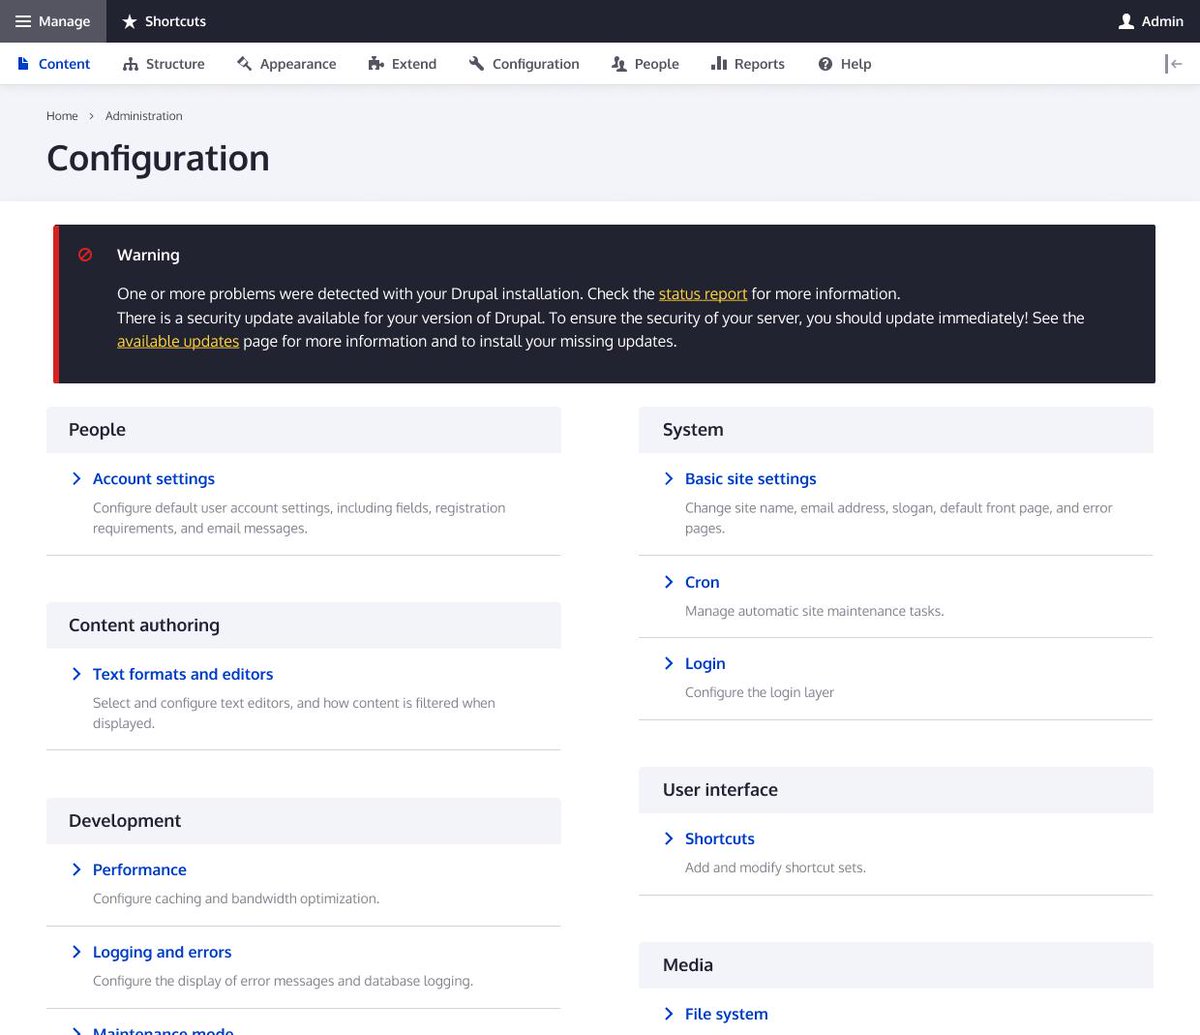Viewport: 1200px width, 1035px height.
Task: Open Basic site settings link
Action: pos(751,479)
